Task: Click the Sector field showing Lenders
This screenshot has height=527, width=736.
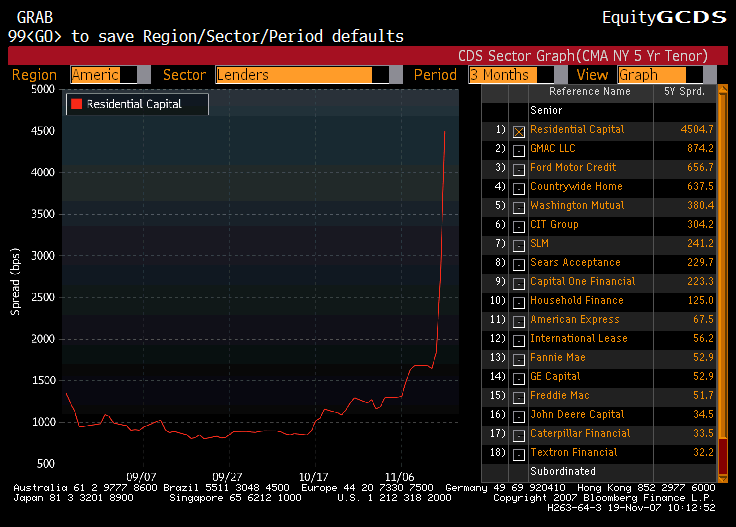Action: (x=302, y=75)
